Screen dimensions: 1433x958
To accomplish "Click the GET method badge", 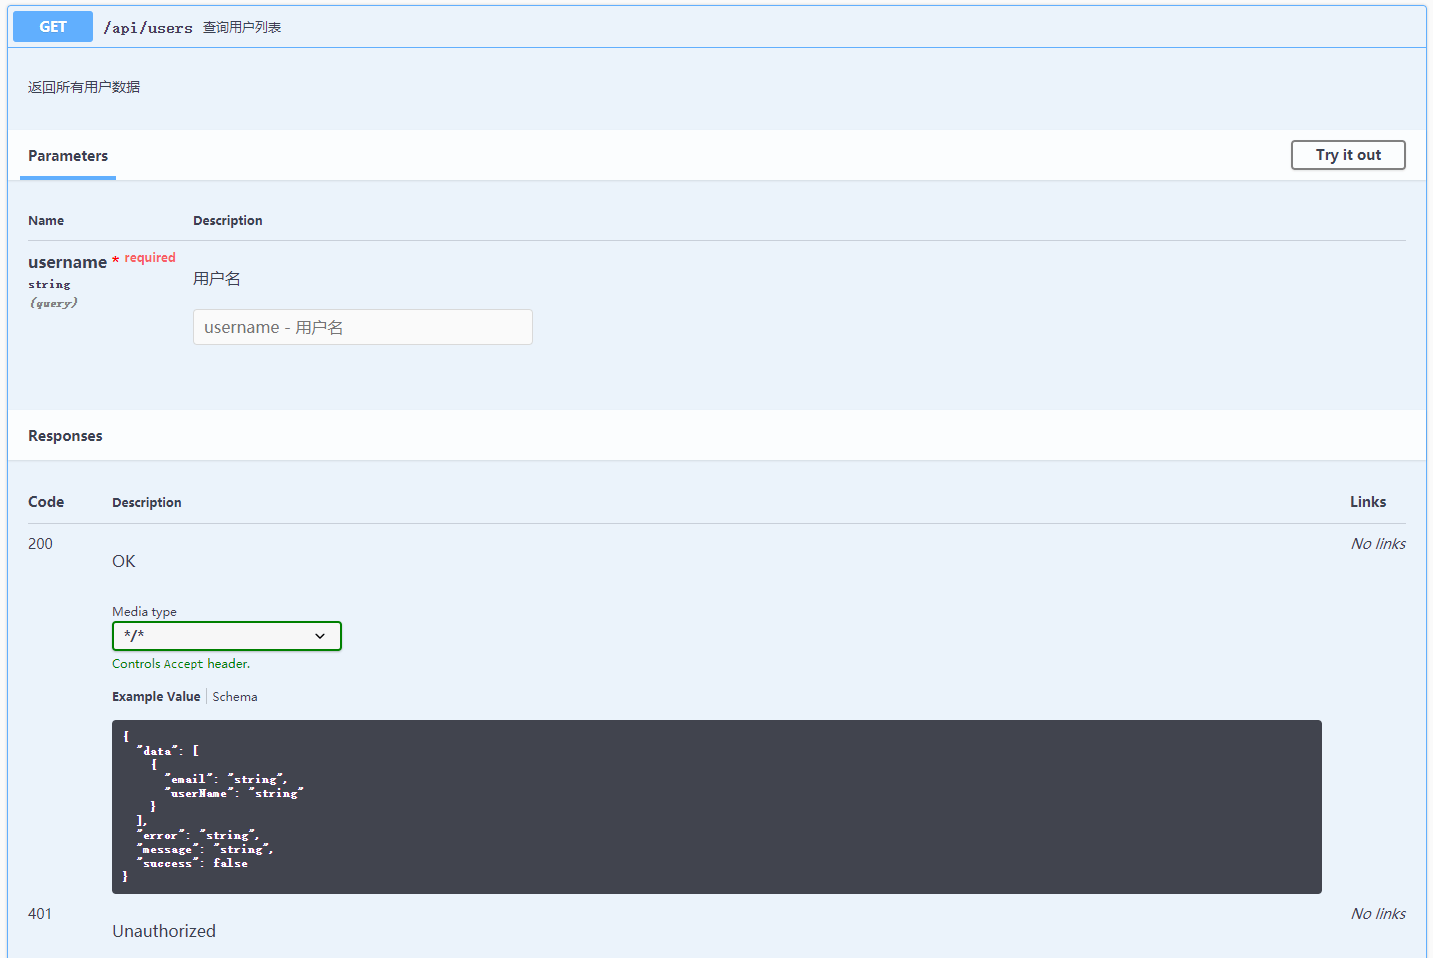I will 52,26.
